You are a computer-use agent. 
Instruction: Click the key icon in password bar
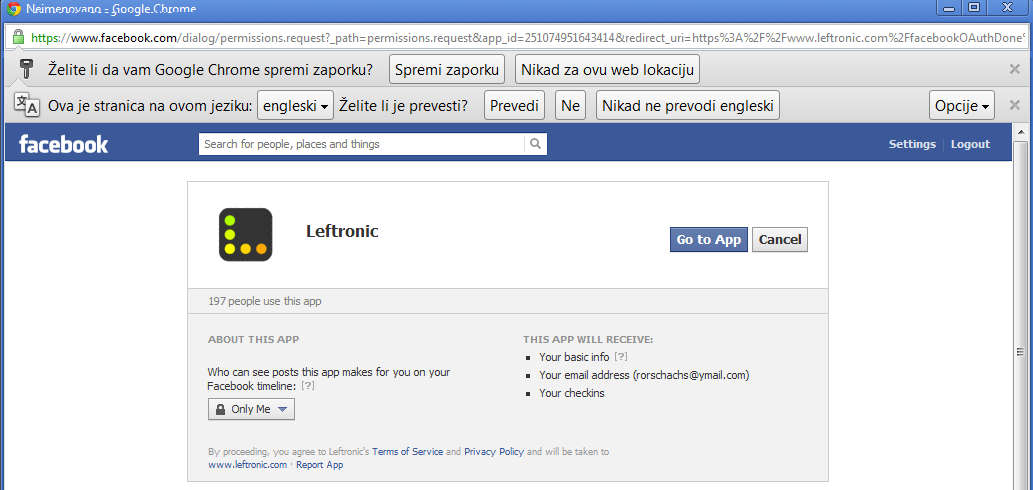point(26,69)
